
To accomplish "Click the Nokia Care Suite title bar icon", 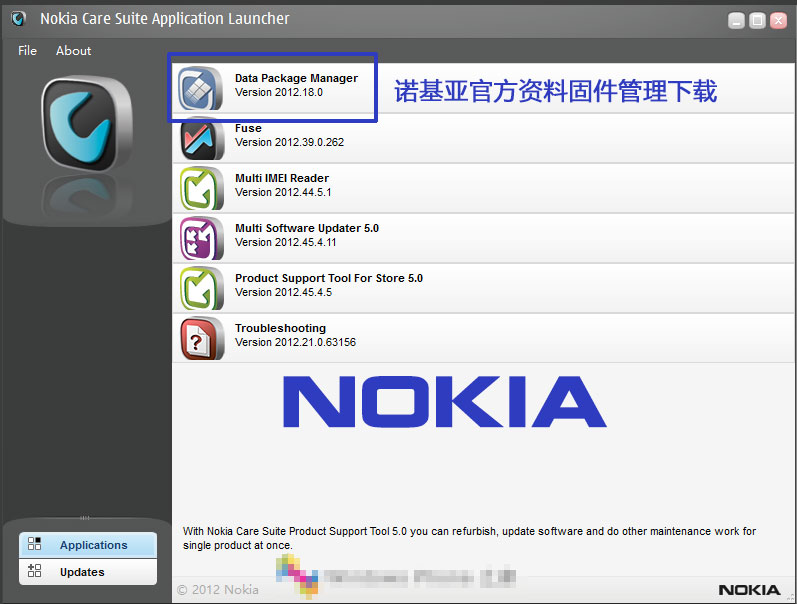I will click(18, 19).
